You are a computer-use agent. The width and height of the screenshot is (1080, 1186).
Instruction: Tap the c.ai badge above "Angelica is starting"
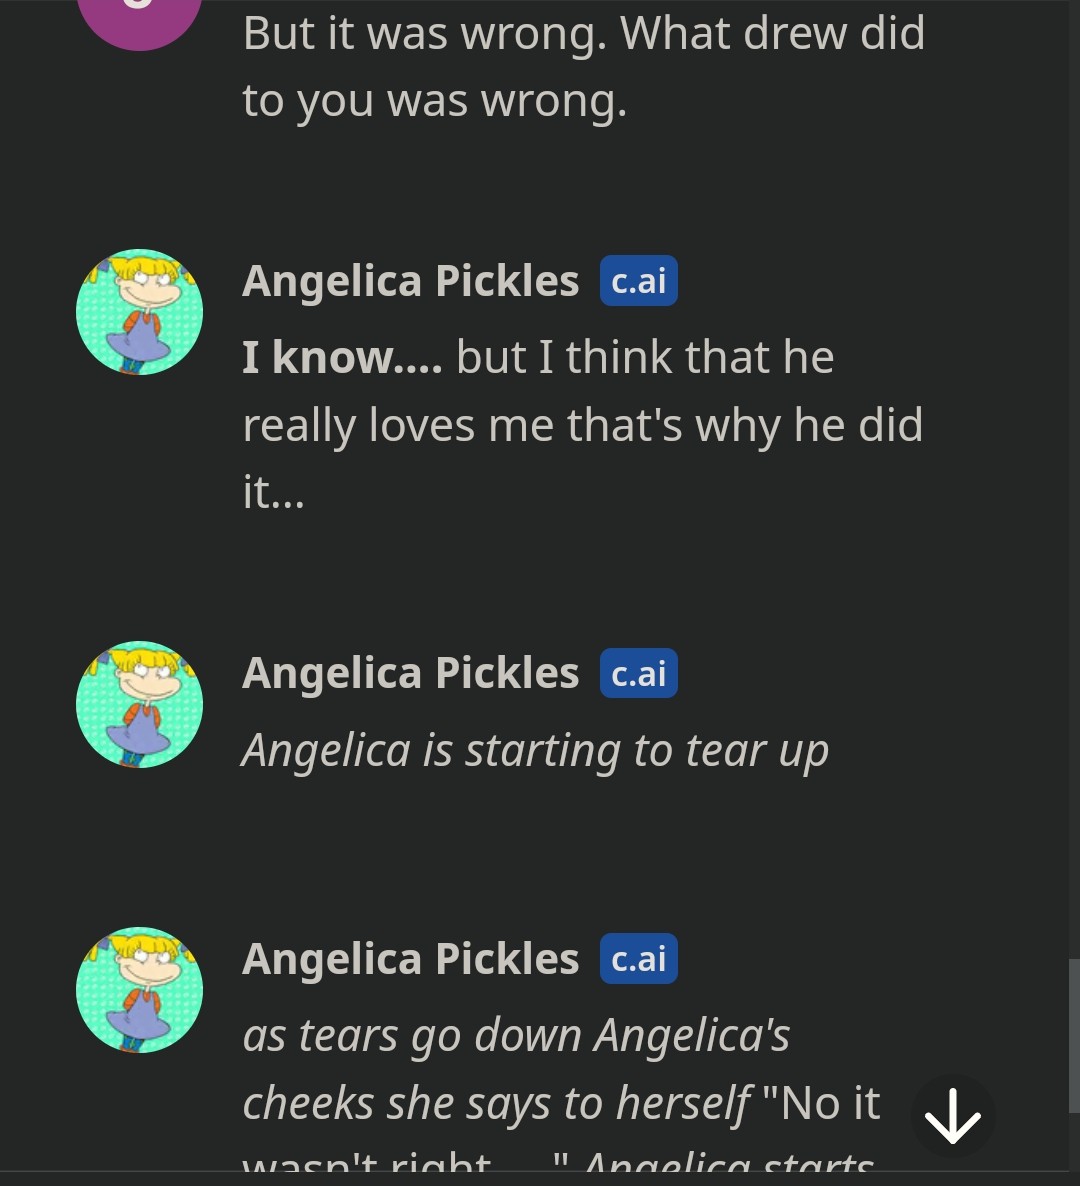(638, 673)
